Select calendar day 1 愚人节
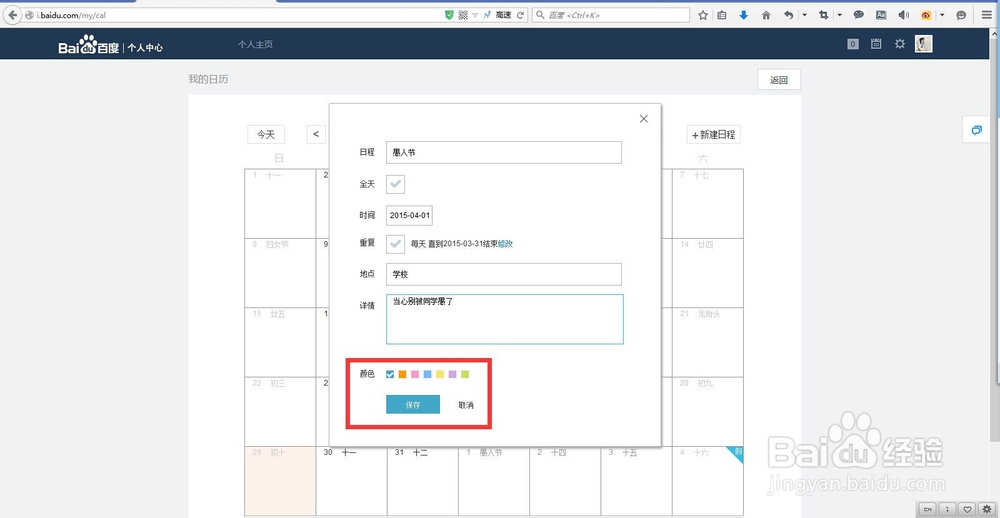The width and height of the screenshot is (1000, 518). [x=494, y=481]
